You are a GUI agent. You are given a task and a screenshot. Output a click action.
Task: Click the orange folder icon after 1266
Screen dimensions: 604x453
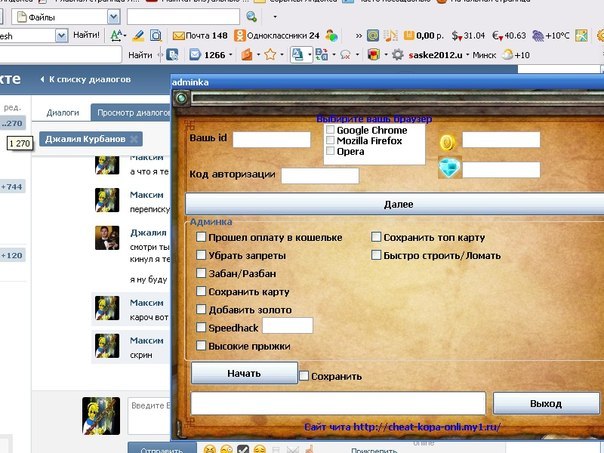pos(247,55)
